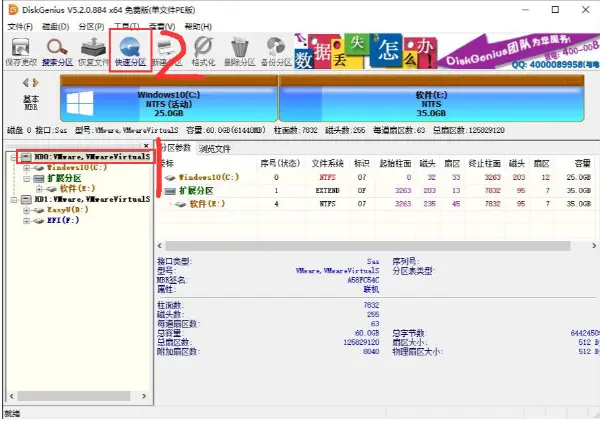Open the 分区(P) menu
This screenshot has height=421, width=600.
tap(91, 27)
